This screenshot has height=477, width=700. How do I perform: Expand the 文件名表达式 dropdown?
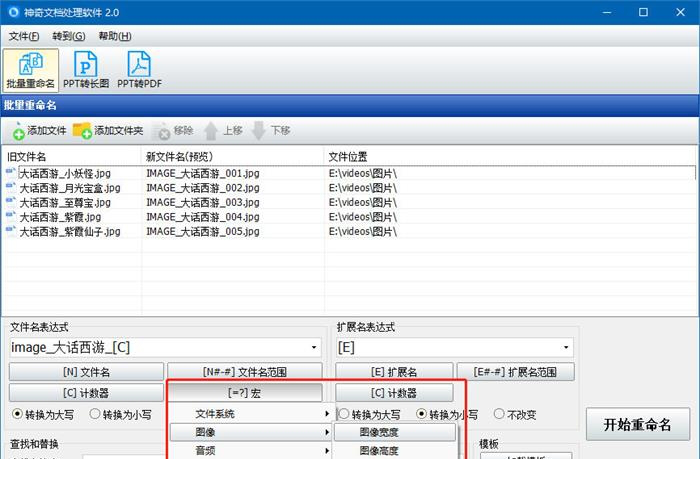point(315,348)
